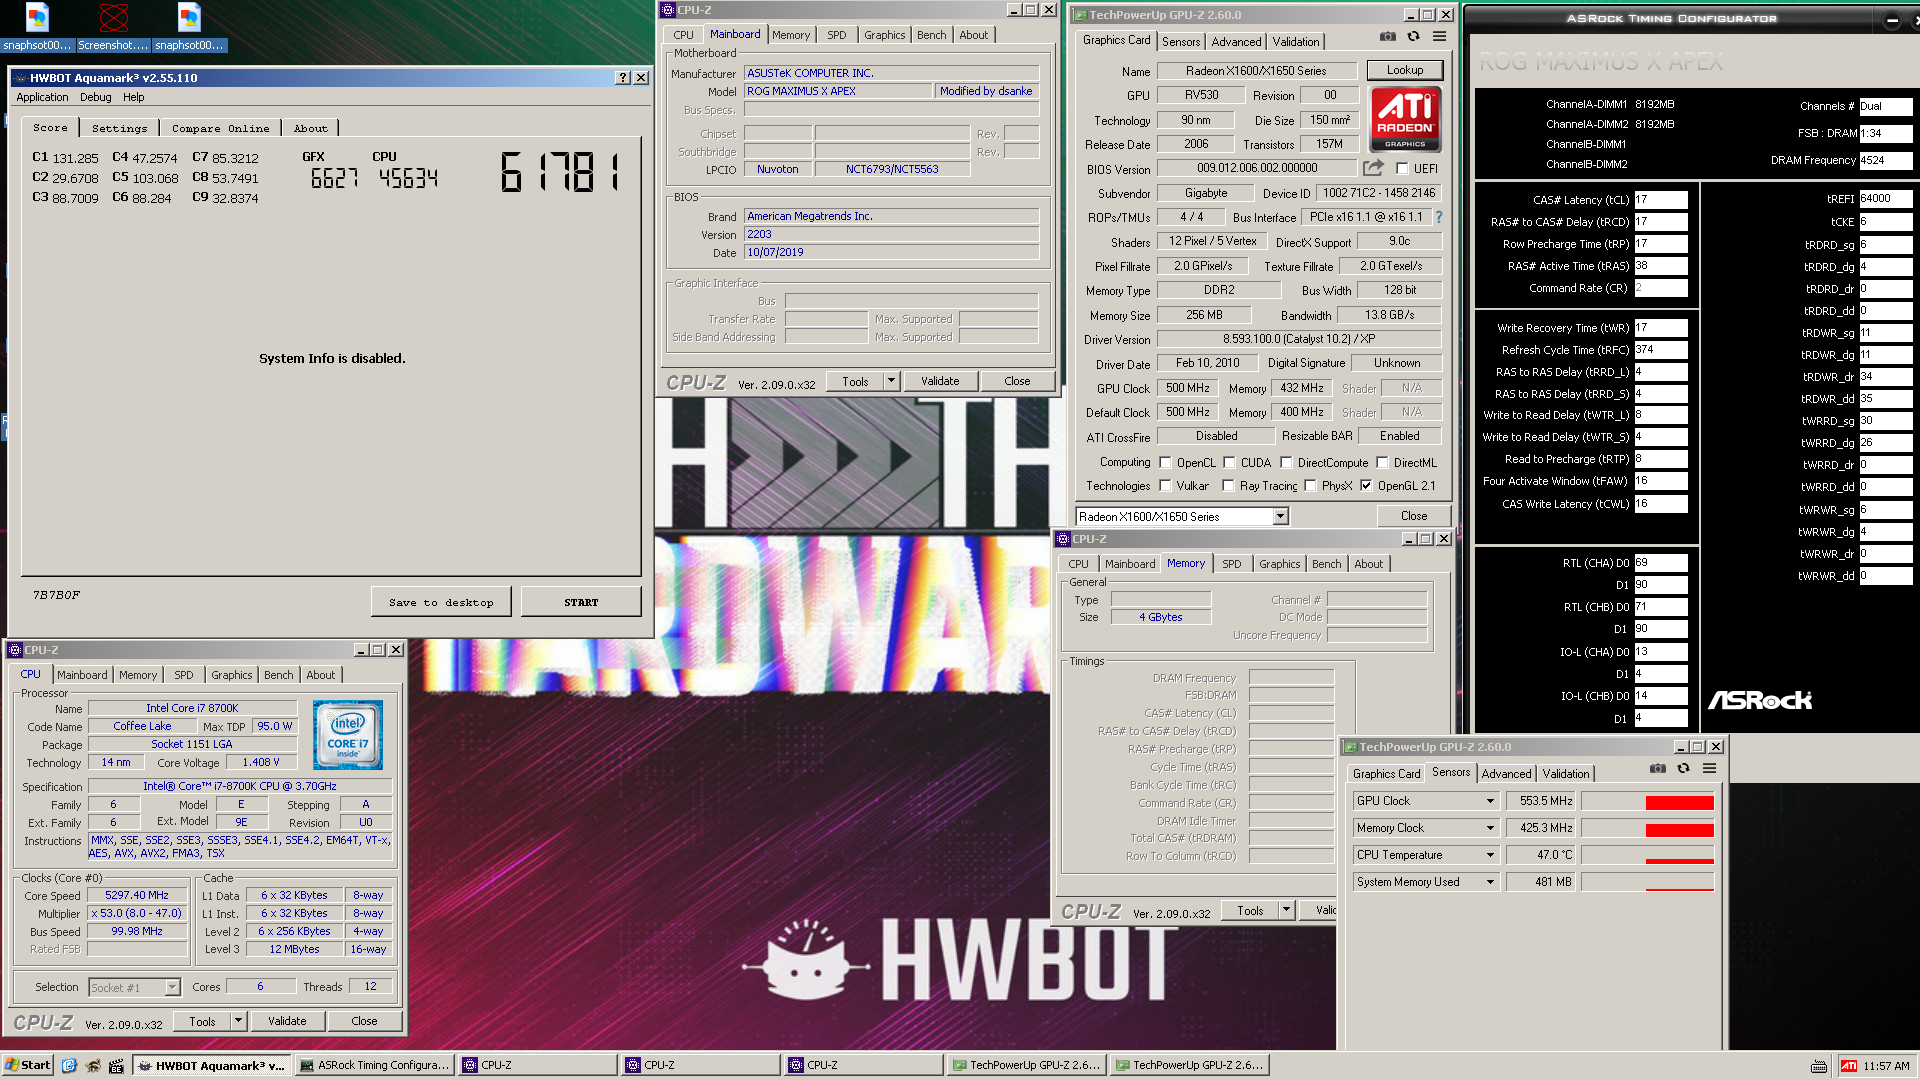
Task: Click the START button in Aquamark
Action: tap(581, 602)
